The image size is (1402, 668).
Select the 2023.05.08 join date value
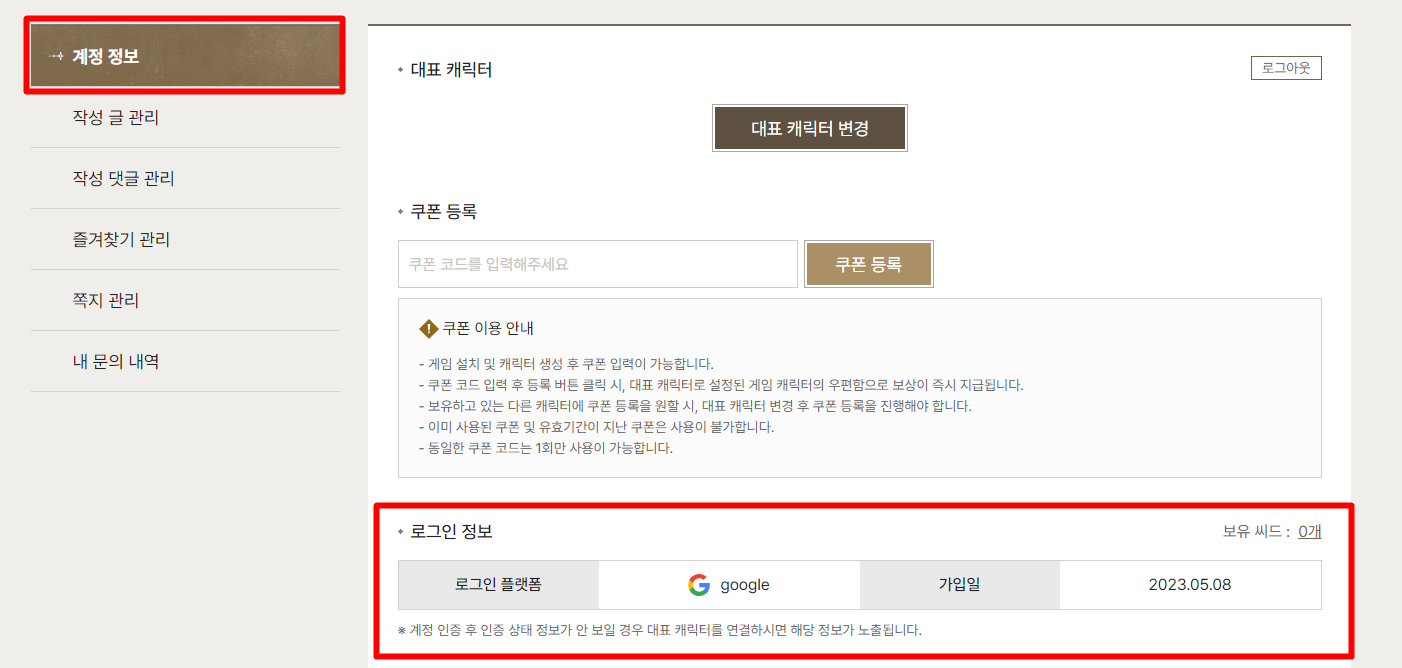[1190, 585]
